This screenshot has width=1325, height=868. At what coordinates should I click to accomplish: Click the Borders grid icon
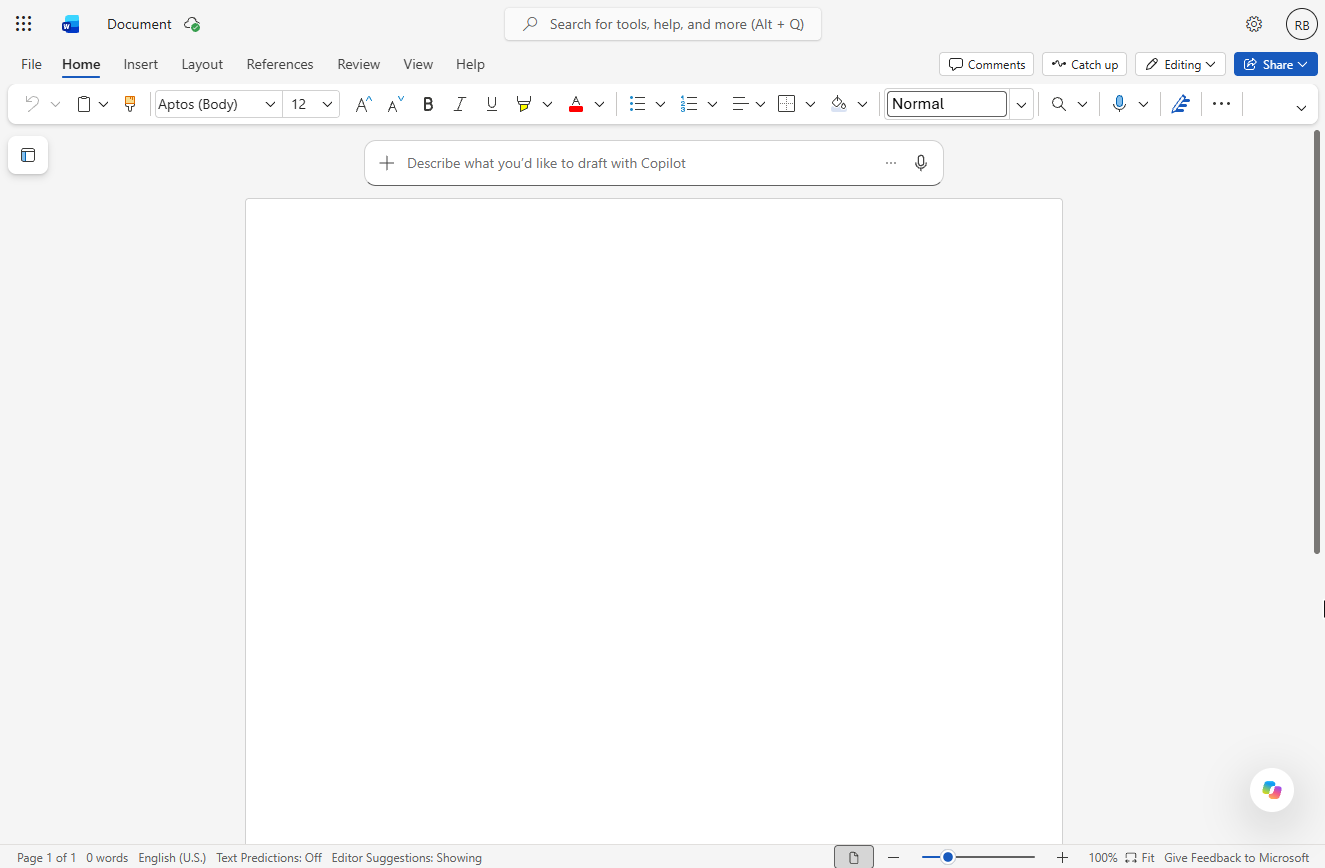coord(787,104)
